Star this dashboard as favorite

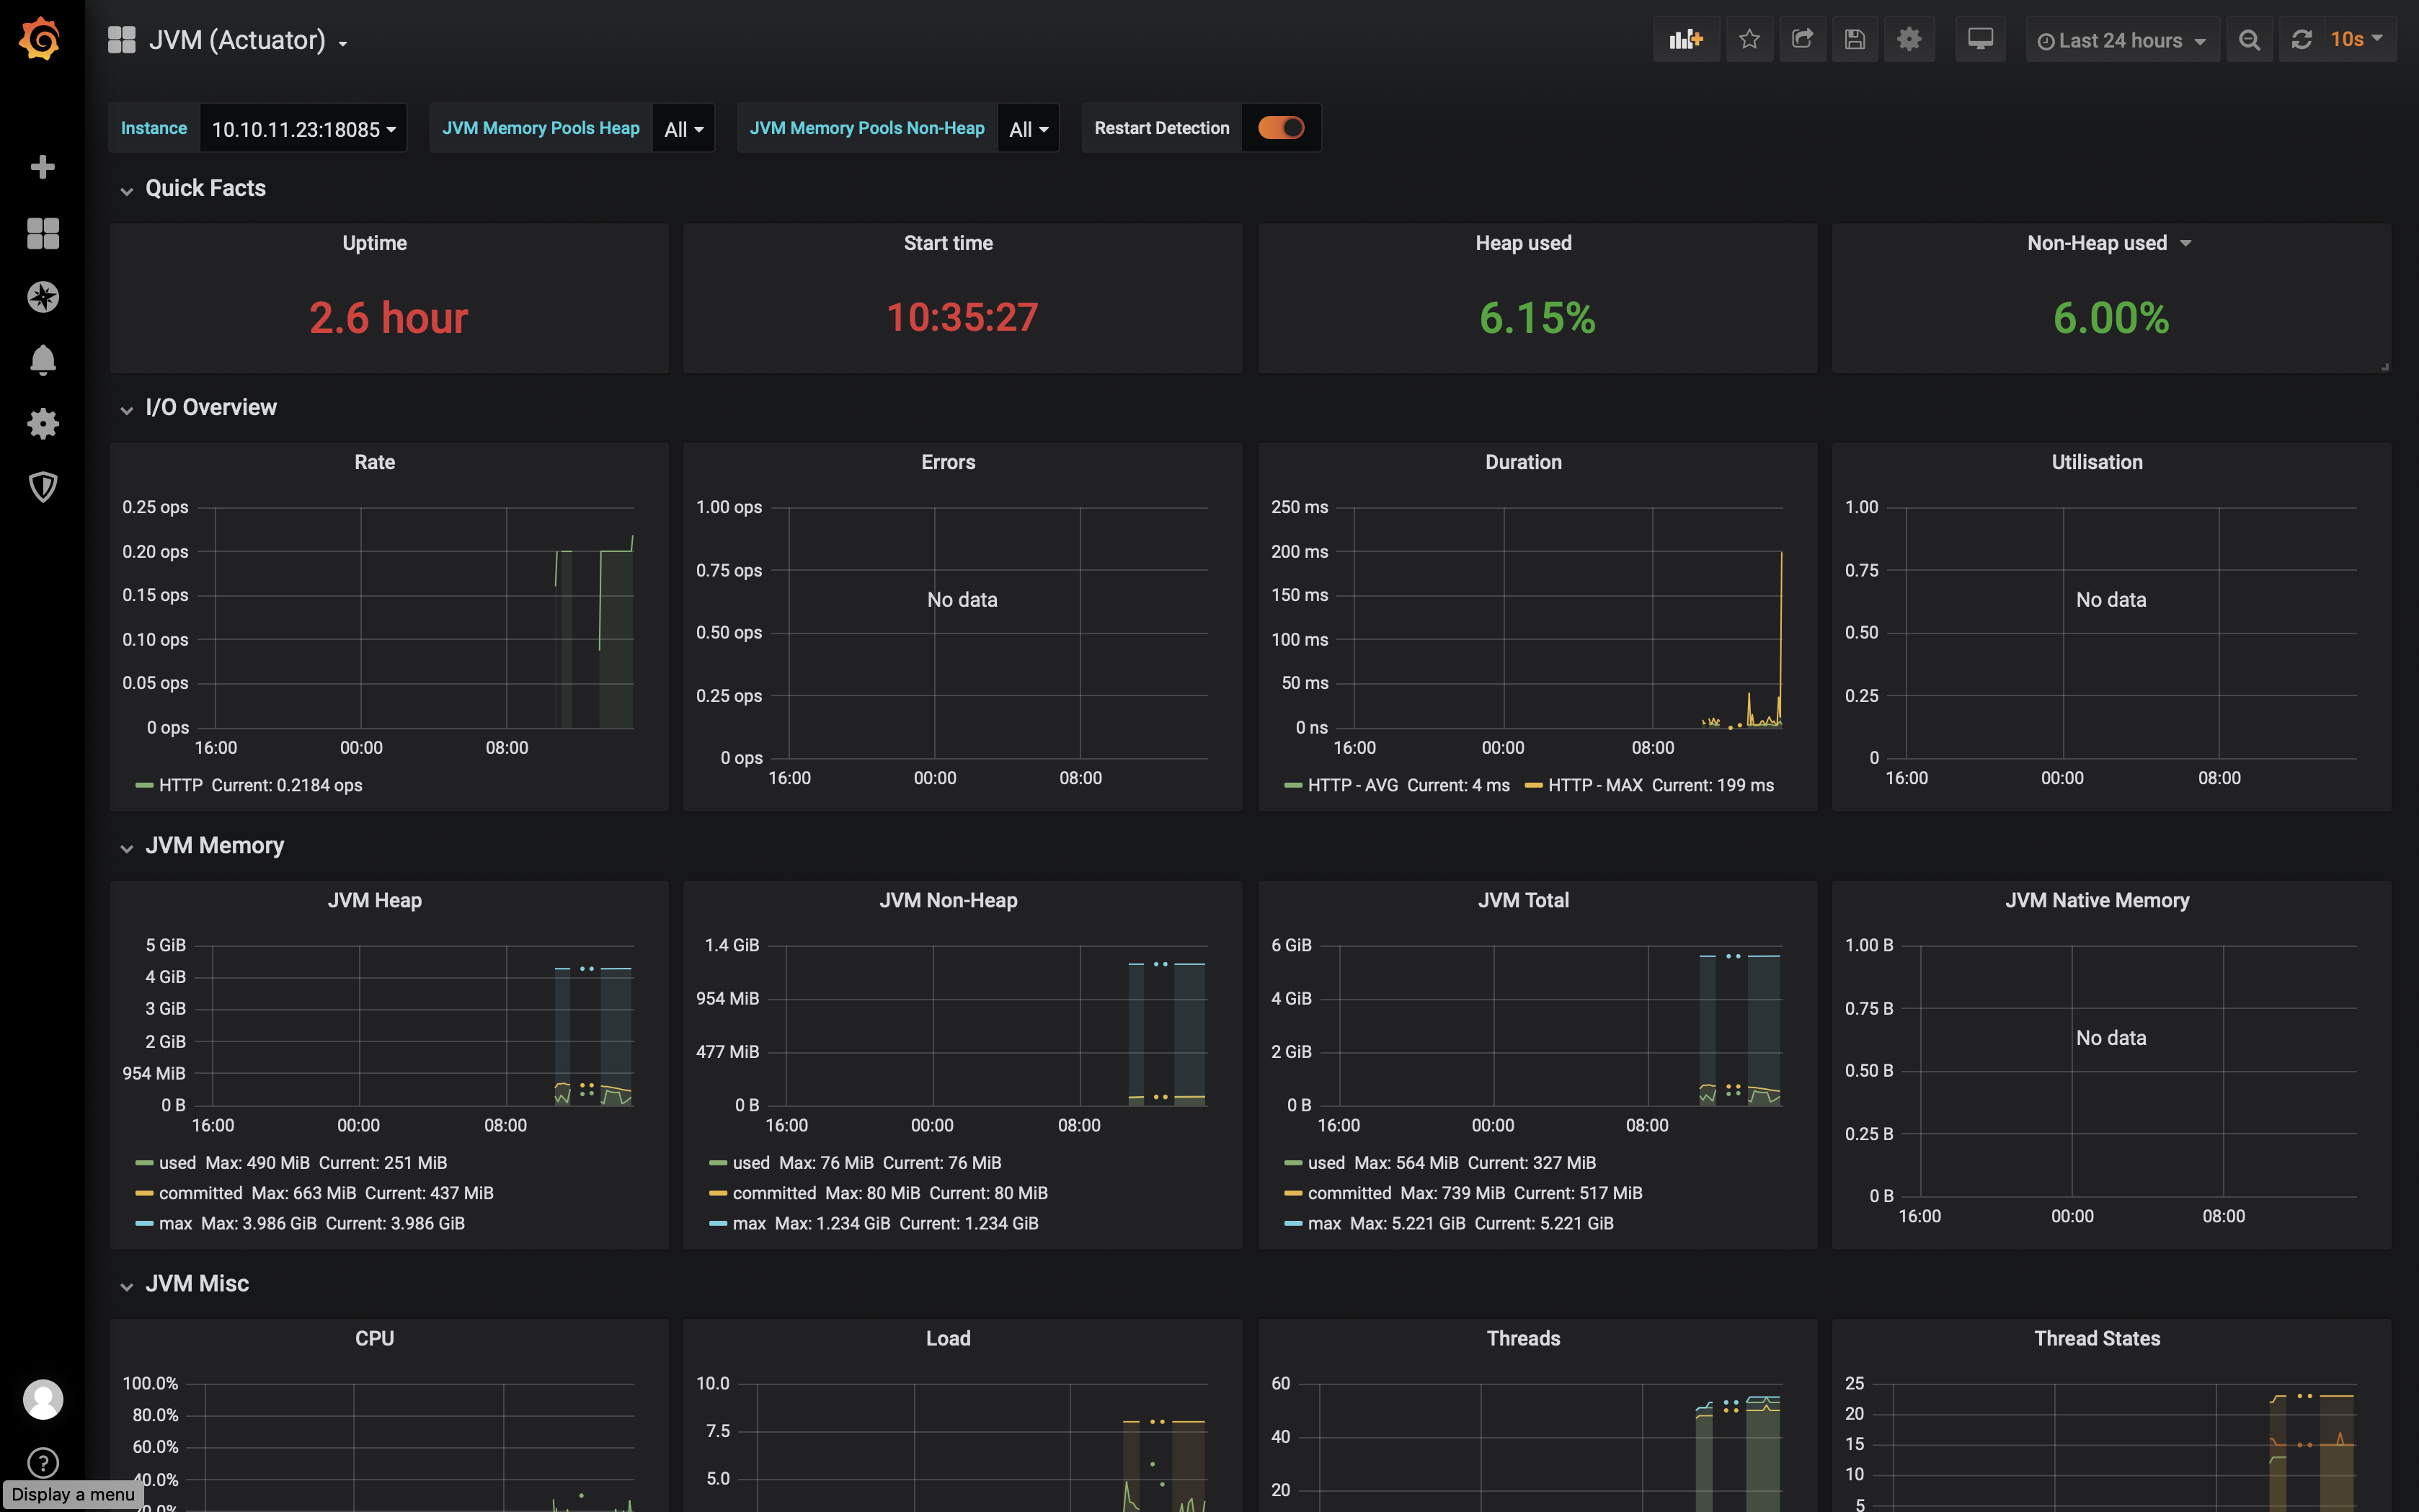tap(1749, 40)
